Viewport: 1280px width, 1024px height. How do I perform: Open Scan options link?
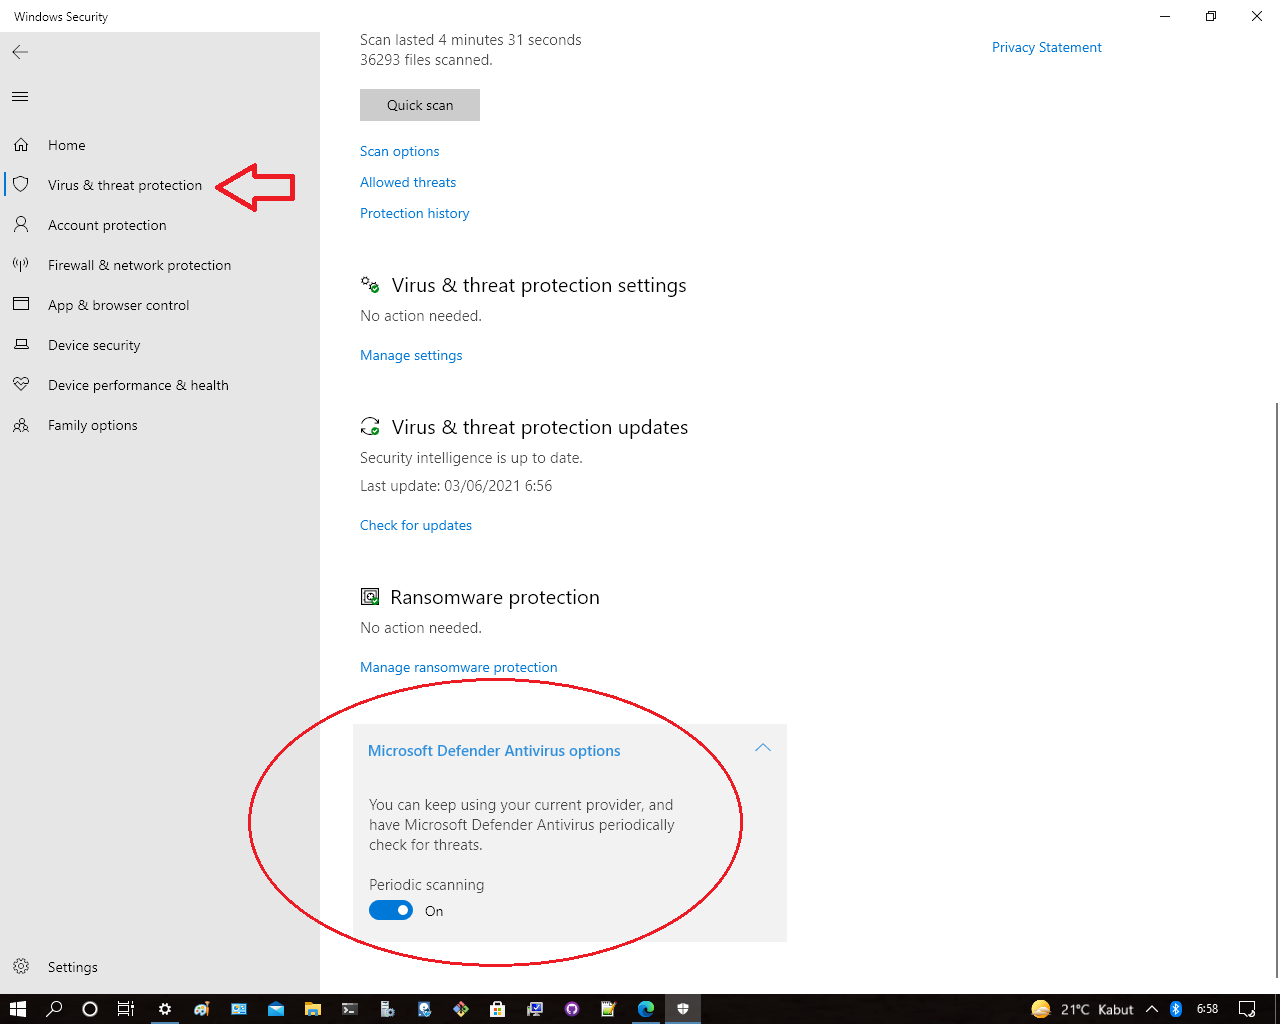click(400, 151)
